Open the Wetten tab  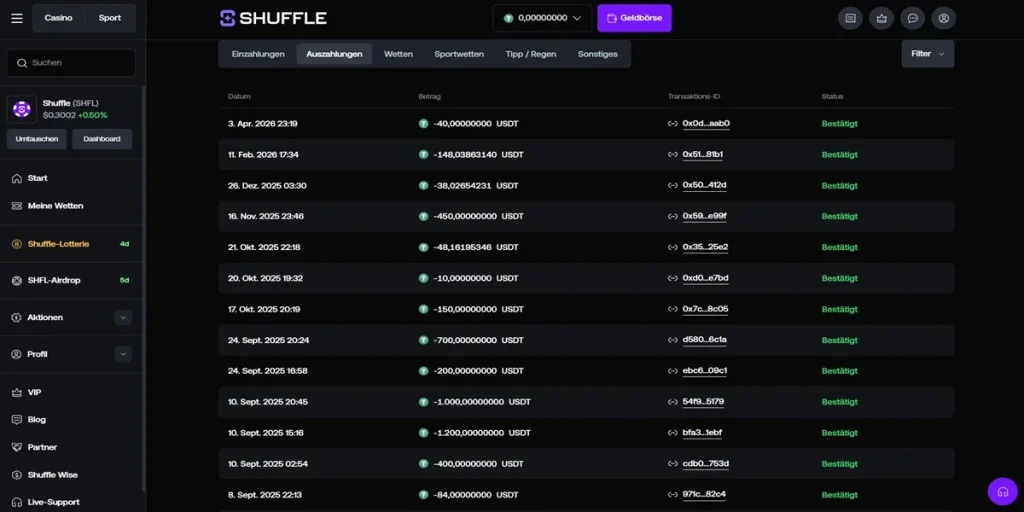coord(398,54)
